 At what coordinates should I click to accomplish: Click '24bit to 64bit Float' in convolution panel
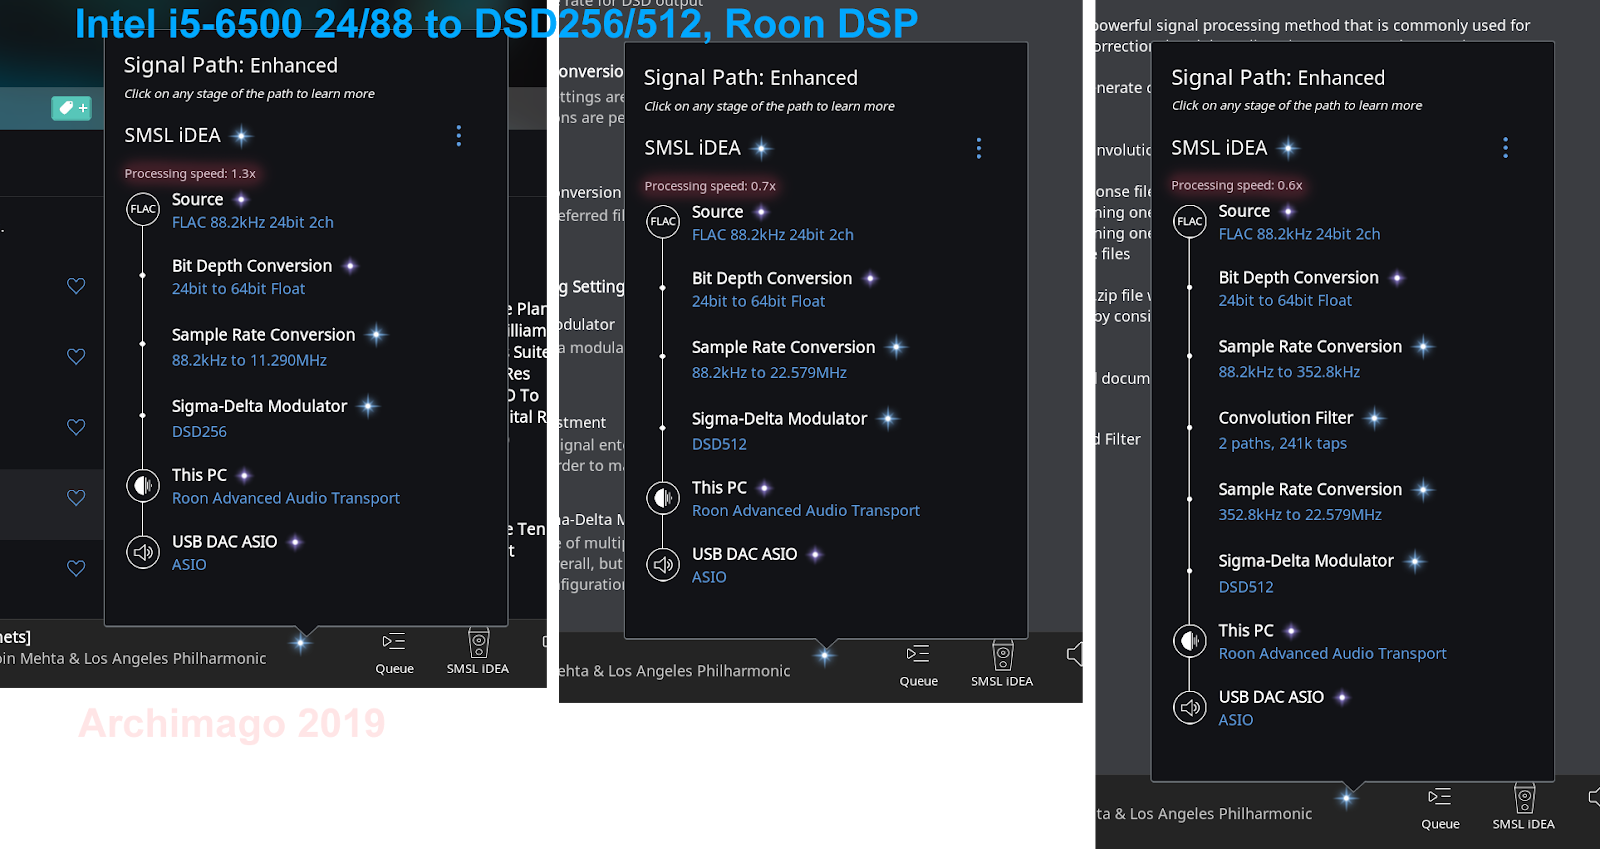[1285, 300]
